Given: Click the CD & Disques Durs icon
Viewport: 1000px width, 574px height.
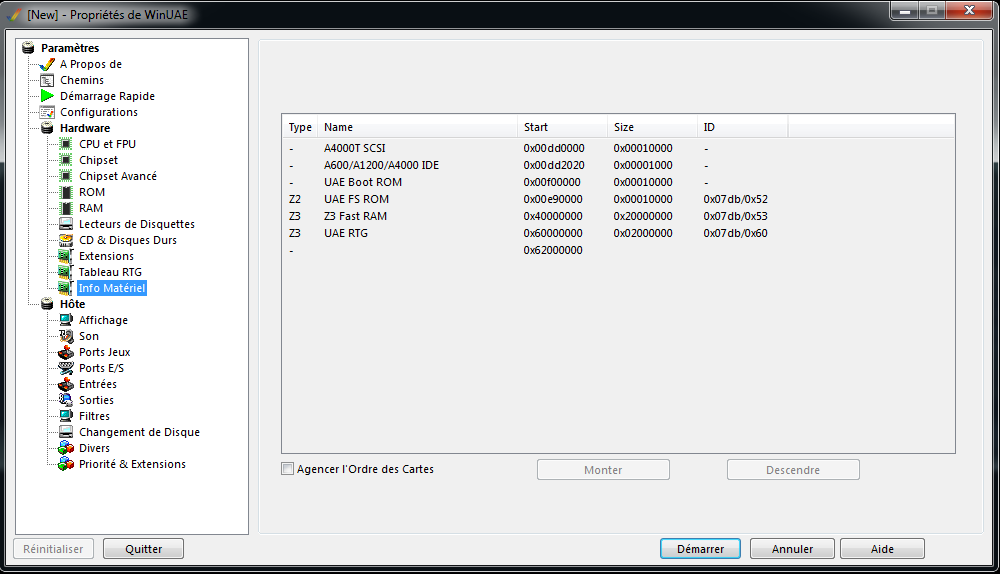Looking at the screenshot, I should coord(66,240).
